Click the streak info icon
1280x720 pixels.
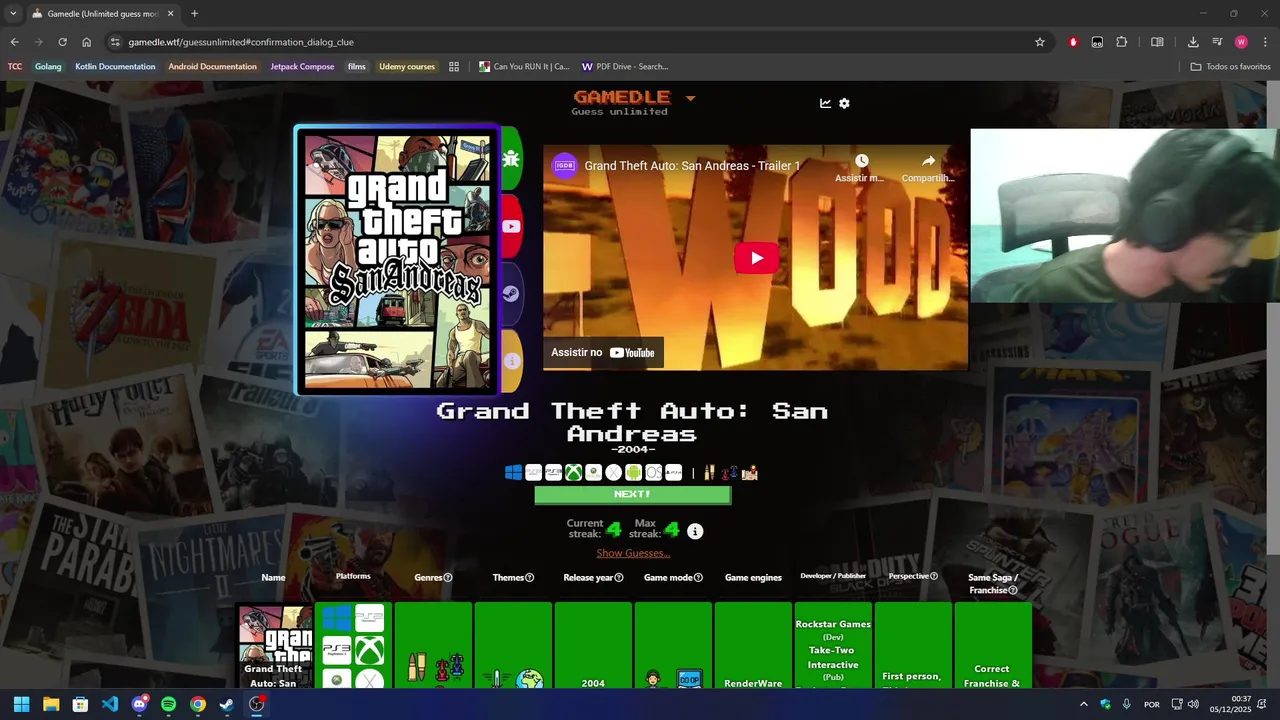tap(695, 531)
